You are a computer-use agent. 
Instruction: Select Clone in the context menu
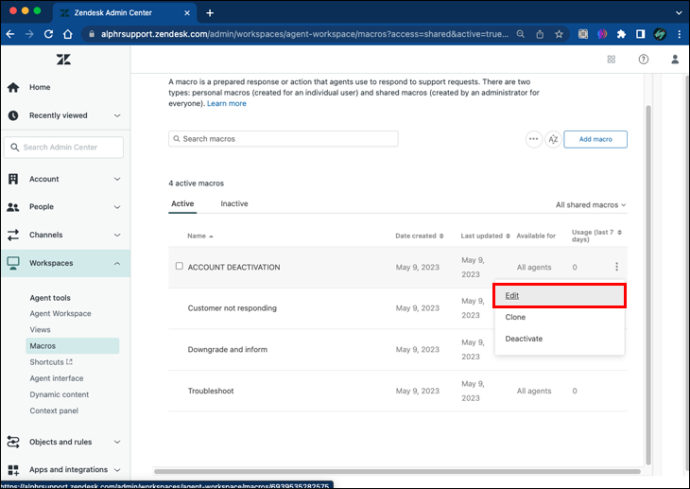[559, 317]
